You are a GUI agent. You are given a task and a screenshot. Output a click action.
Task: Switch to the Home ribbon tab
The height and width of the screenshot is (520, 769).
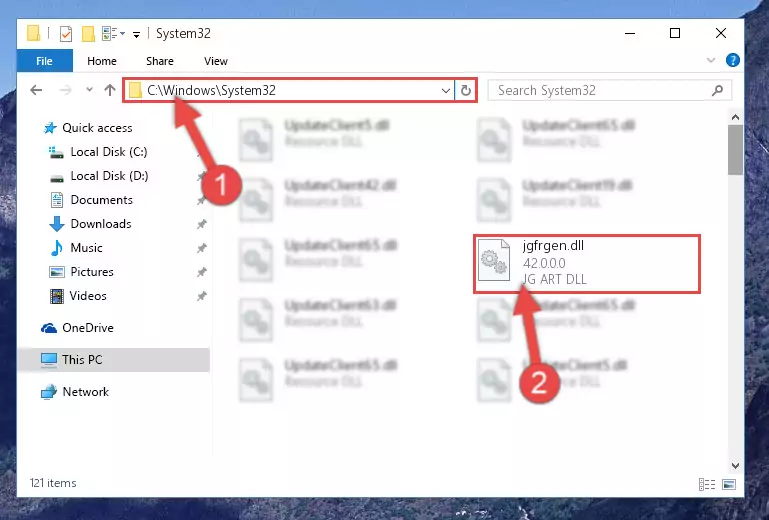pyautogui.click(x=102, y=61)
